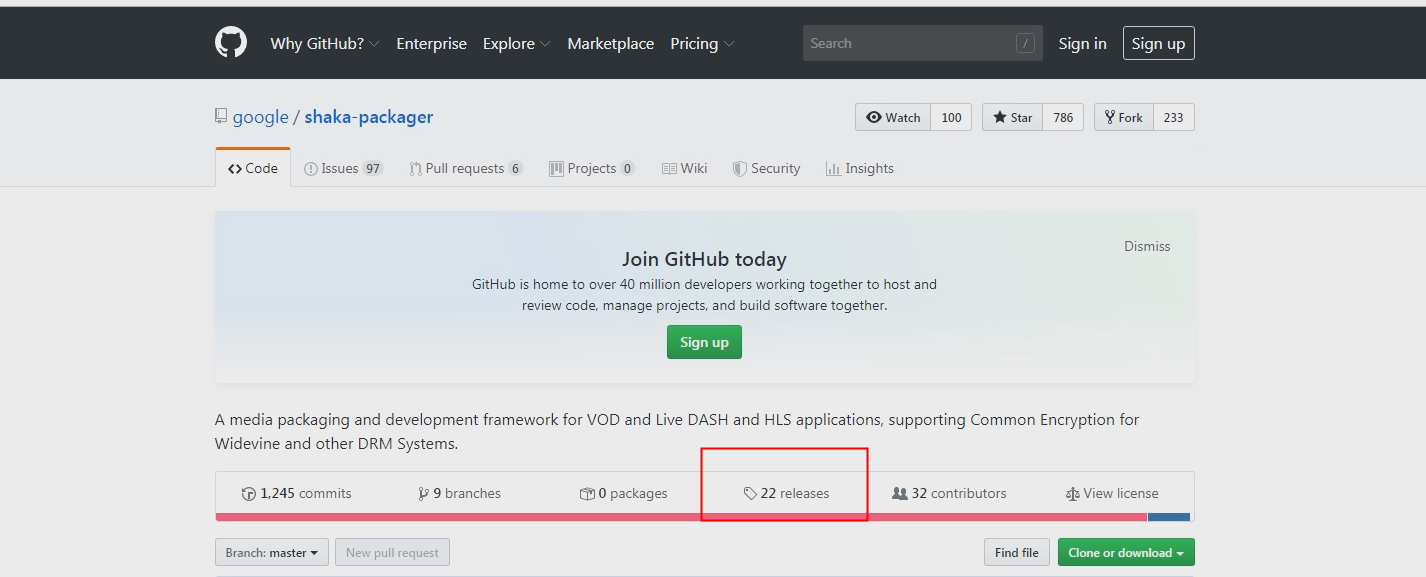1426x577 pixels.
Task: Open the Enterprise page
Action: (431, 44)
